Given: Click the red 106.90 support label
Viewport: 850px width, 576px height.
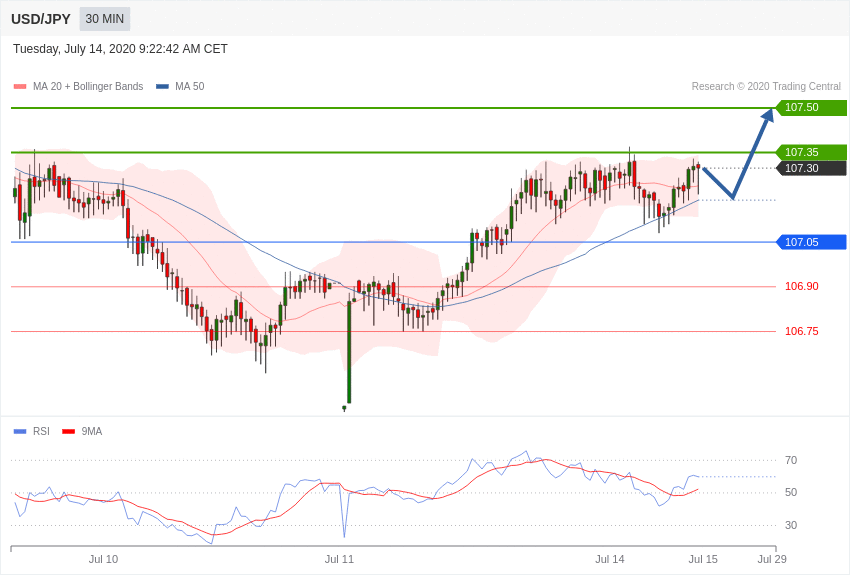Looking at the screenshot, I should 802,286.
